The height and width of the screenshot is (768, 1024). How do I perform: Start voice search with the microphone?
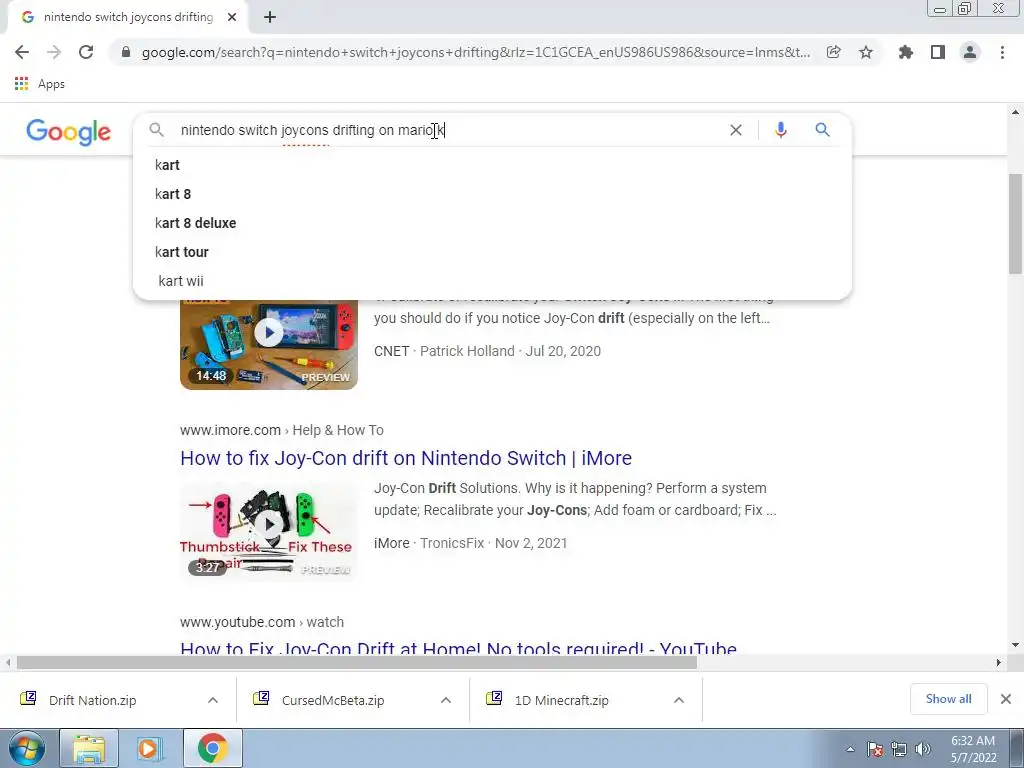coord(780,130)
